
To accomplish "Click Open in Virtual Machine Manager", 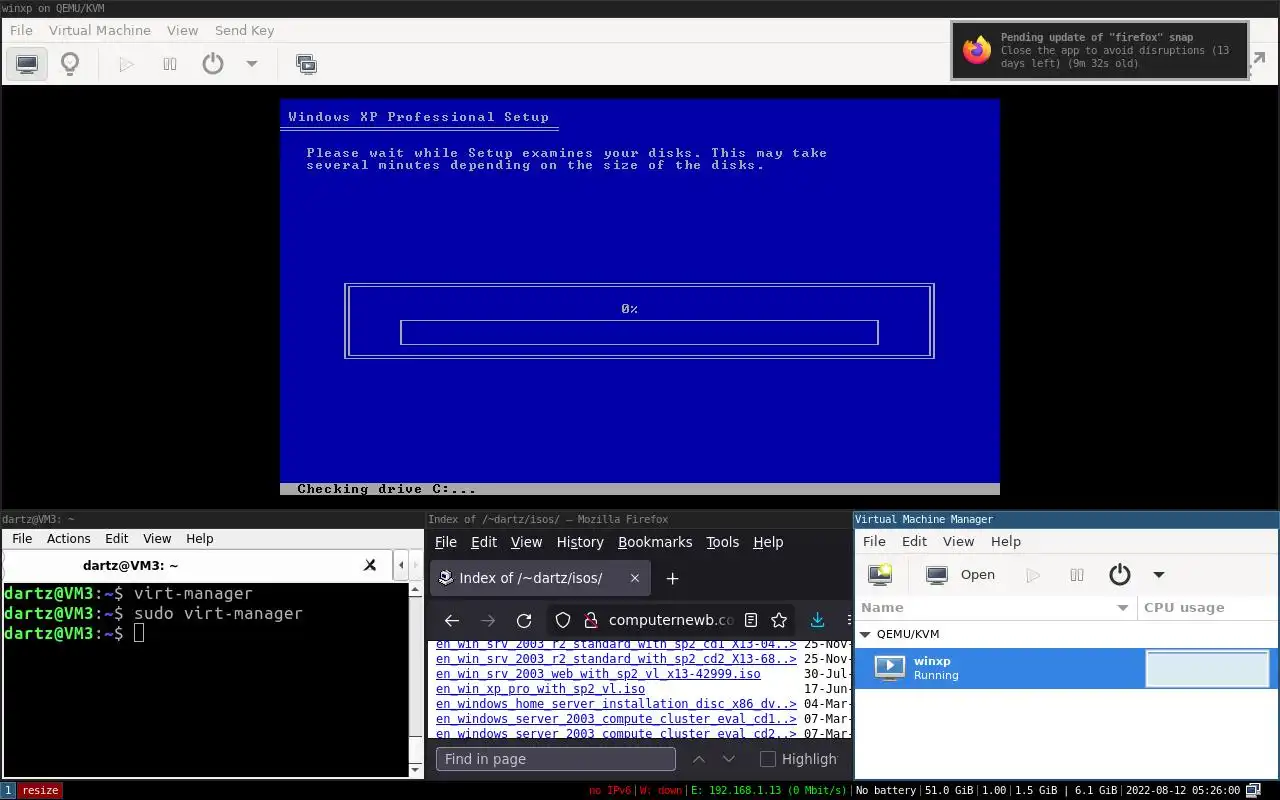I will pos(960,575).
